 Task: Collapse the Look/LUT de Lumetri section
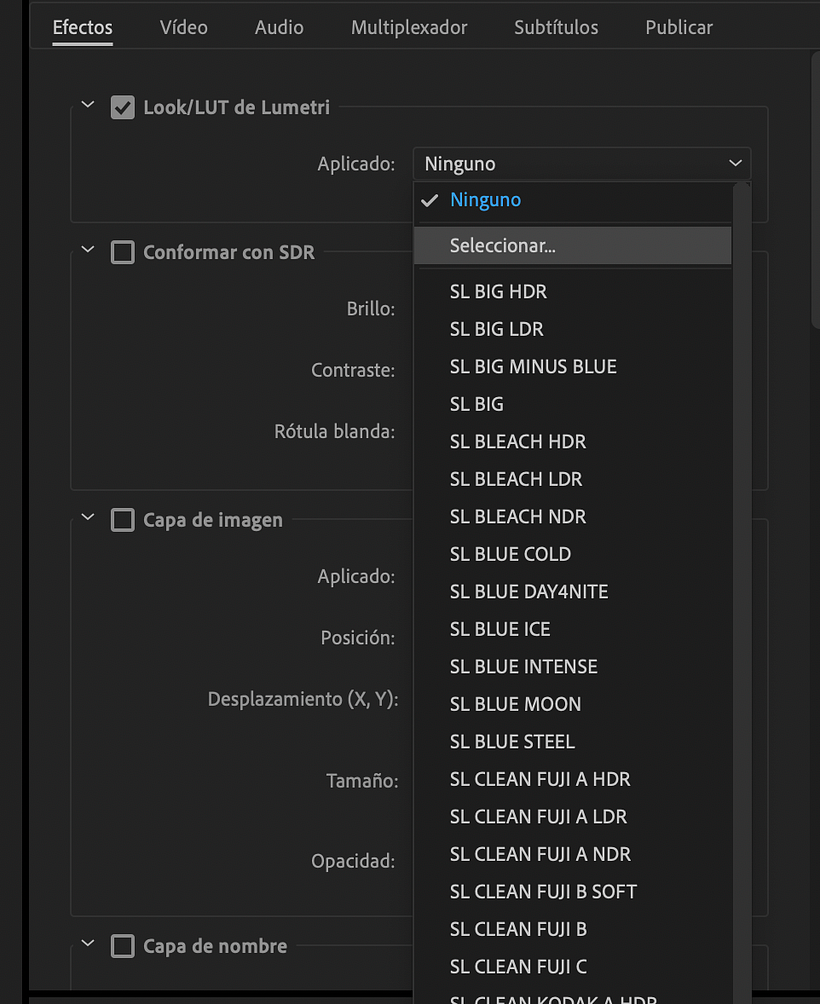(88, 104)
